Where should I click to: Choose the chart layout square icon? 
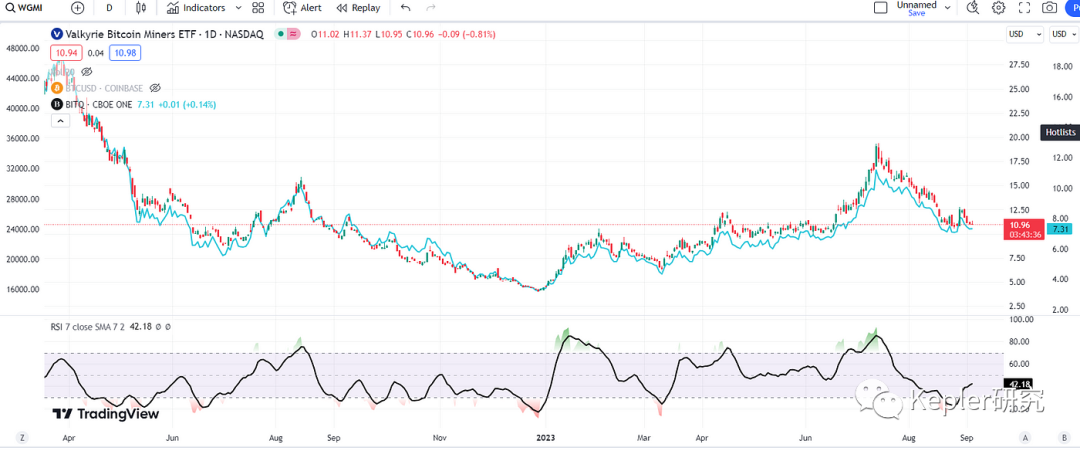click(880, 8)
